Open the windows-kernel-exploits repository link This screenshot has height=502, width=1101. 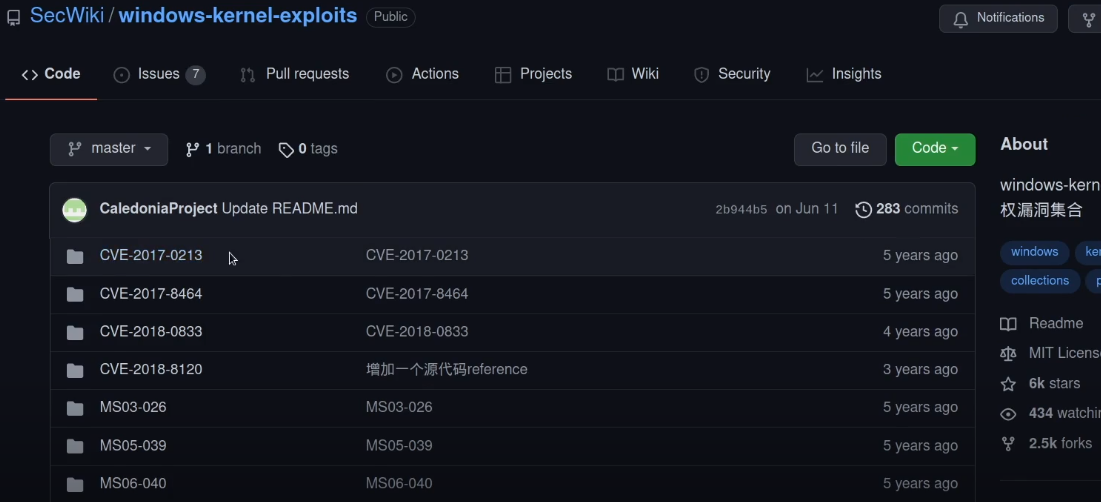pyautogui.click(x=237, y=16)
